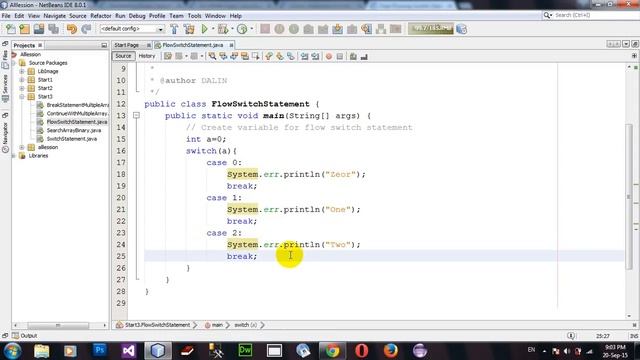This screenshot has width=640, height=360.
Task: Toggle the Rectangular Selection icon
Action: [x=256, y=57]
